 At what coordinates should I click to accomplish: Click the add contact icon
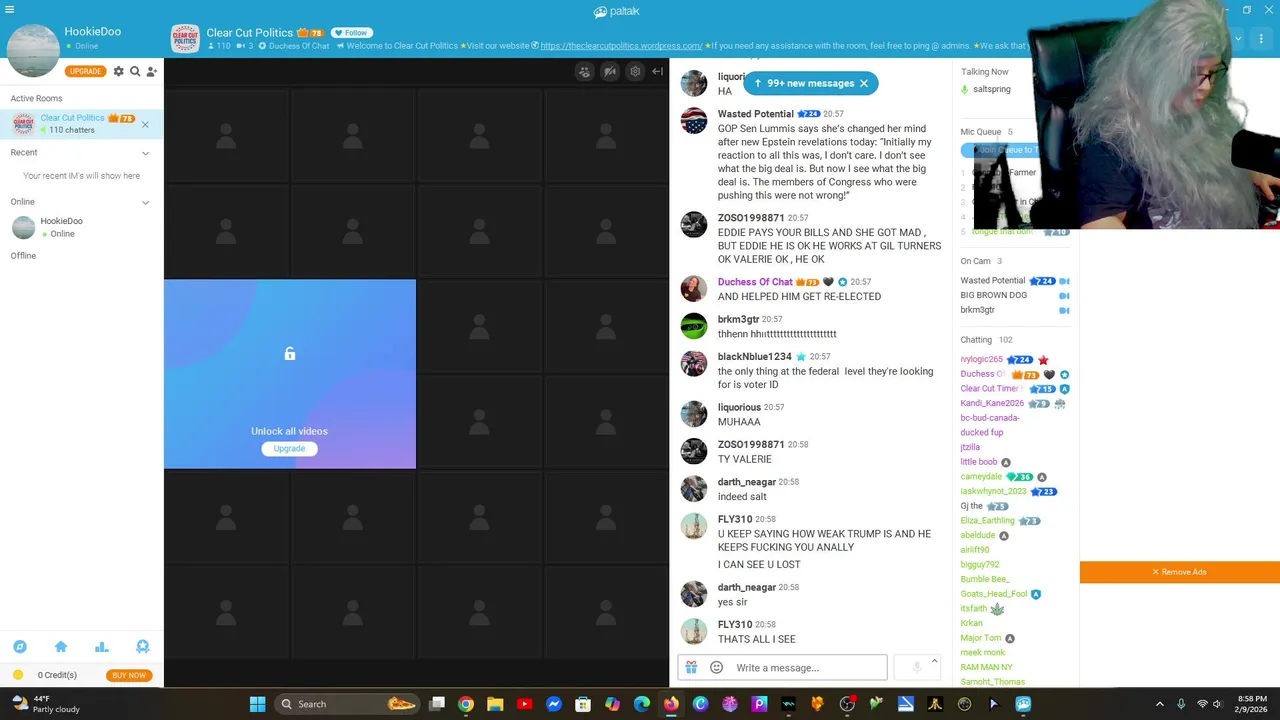click(152, 71)
